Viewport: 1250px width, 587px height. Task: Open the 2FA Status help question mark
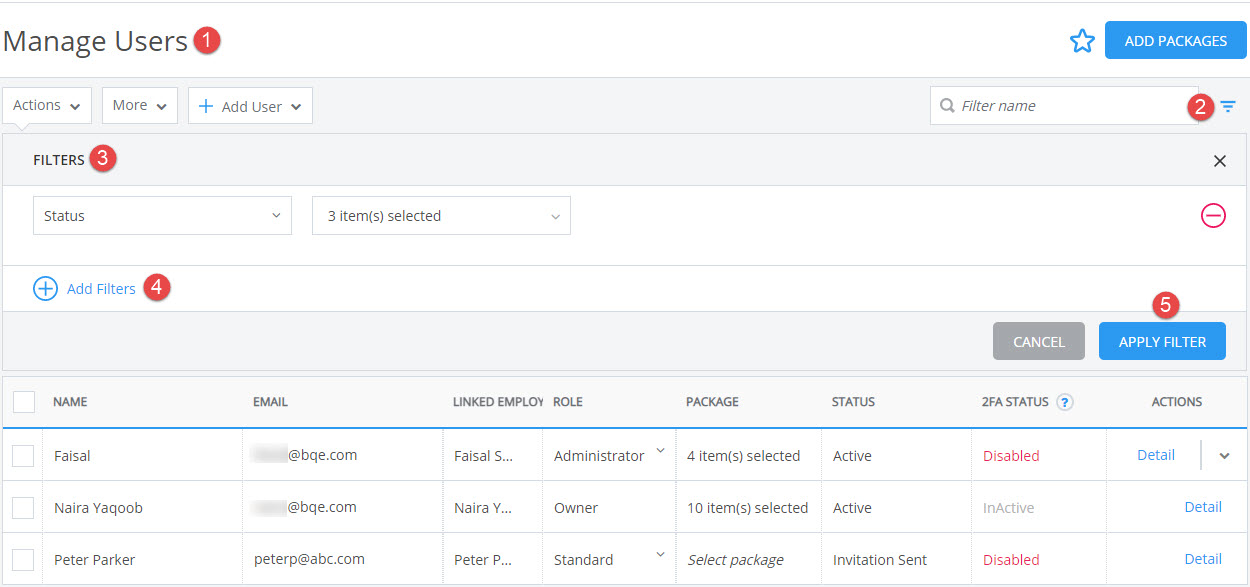[x=1064, y=401]
